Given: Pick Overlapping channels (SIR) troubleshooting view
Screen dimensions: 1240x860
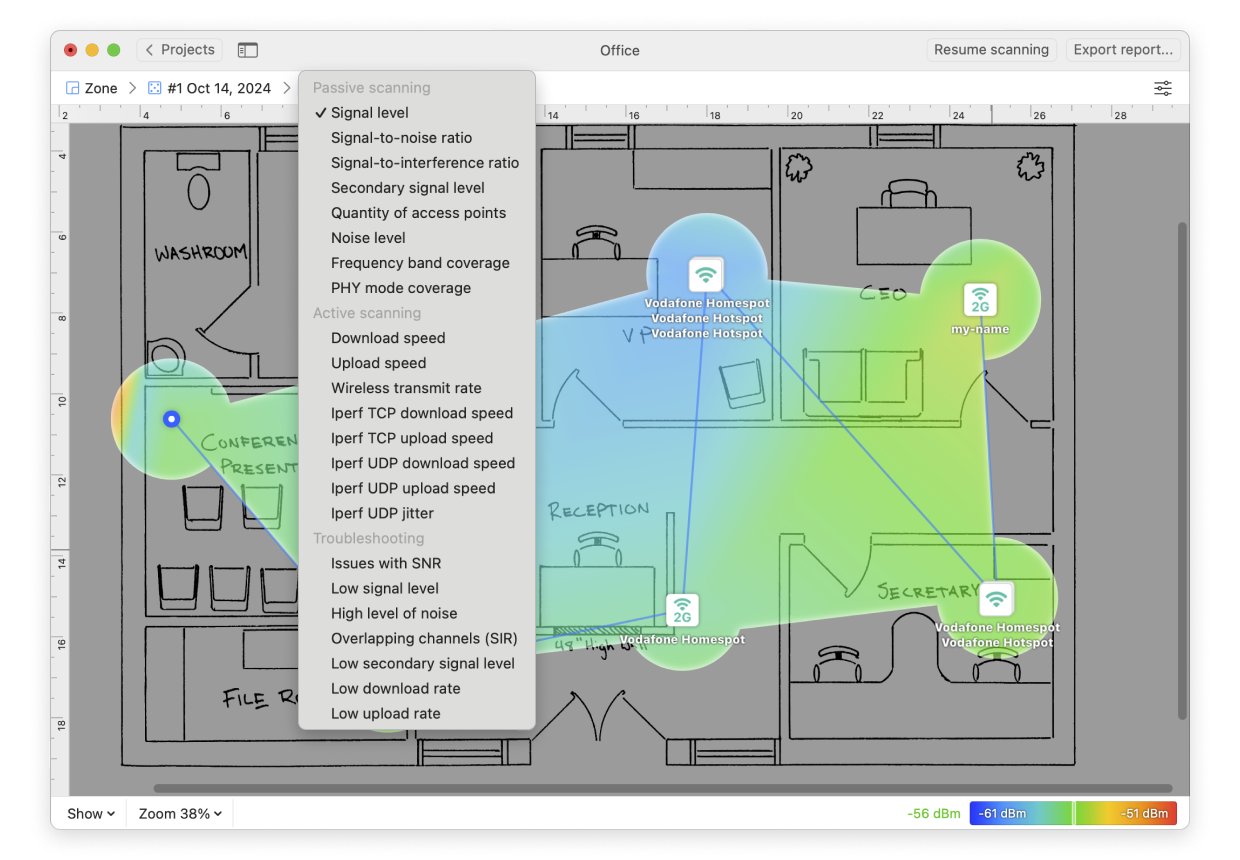Looking at the screenshot, I should [424, 638].
